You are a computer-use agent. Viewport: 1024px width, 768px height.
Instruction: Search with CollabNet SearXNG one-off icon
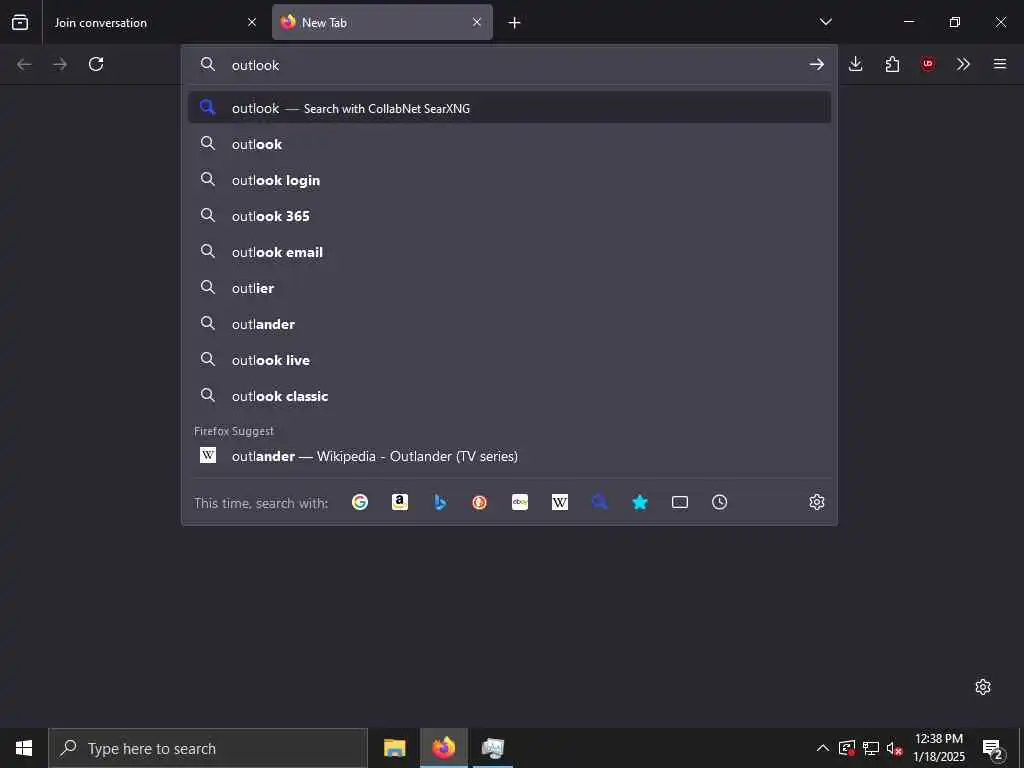tap(600, 502)
